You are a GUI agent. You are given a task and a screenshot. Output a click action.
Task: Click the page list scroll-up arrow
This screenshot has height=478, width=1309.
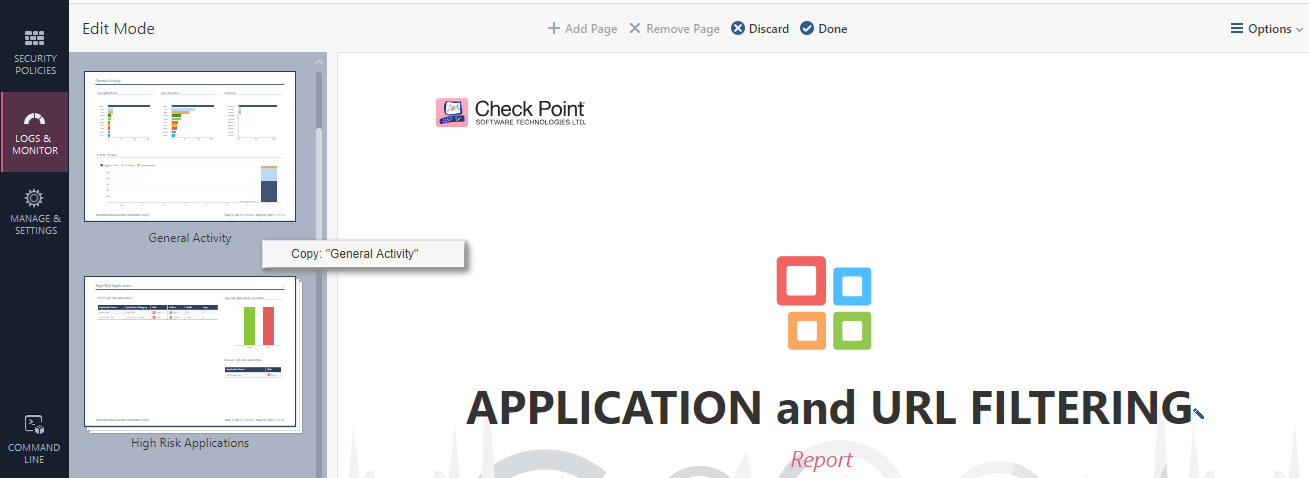click(x=319, y=62)
